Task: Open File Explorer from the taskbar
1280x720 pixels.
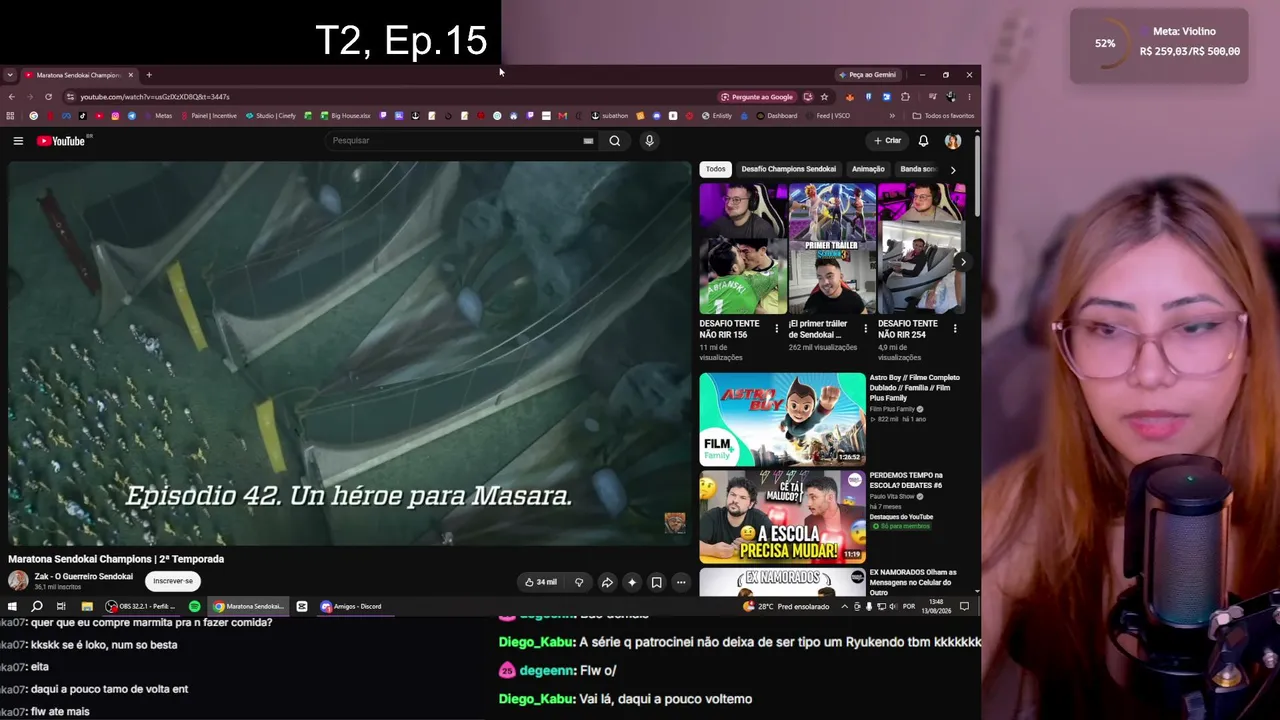Action: 87,606
